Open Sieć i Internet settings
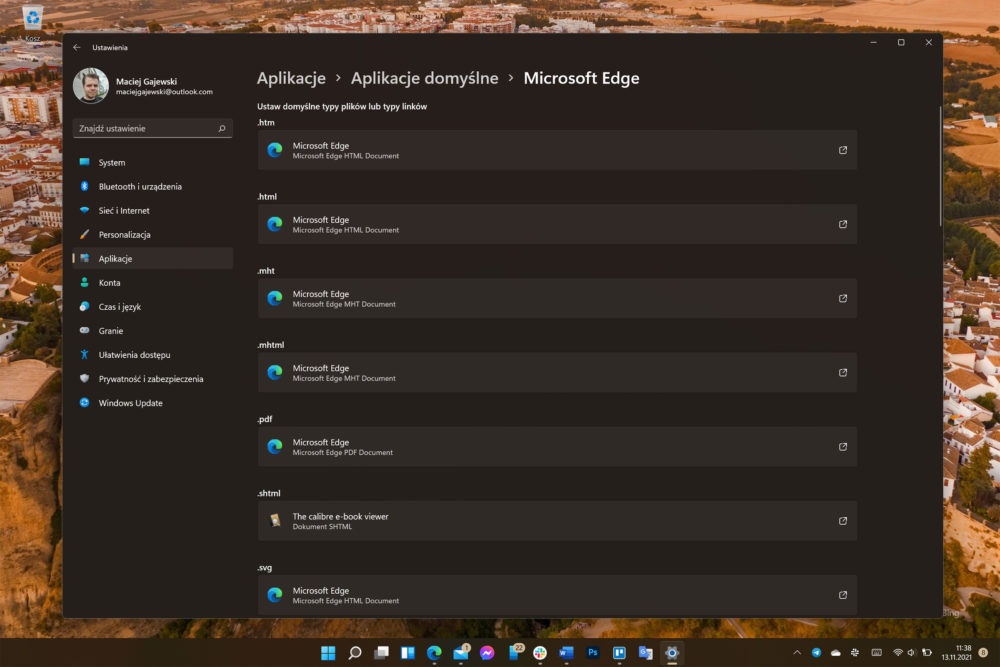The image size is (1000, 667). [152, 210]
